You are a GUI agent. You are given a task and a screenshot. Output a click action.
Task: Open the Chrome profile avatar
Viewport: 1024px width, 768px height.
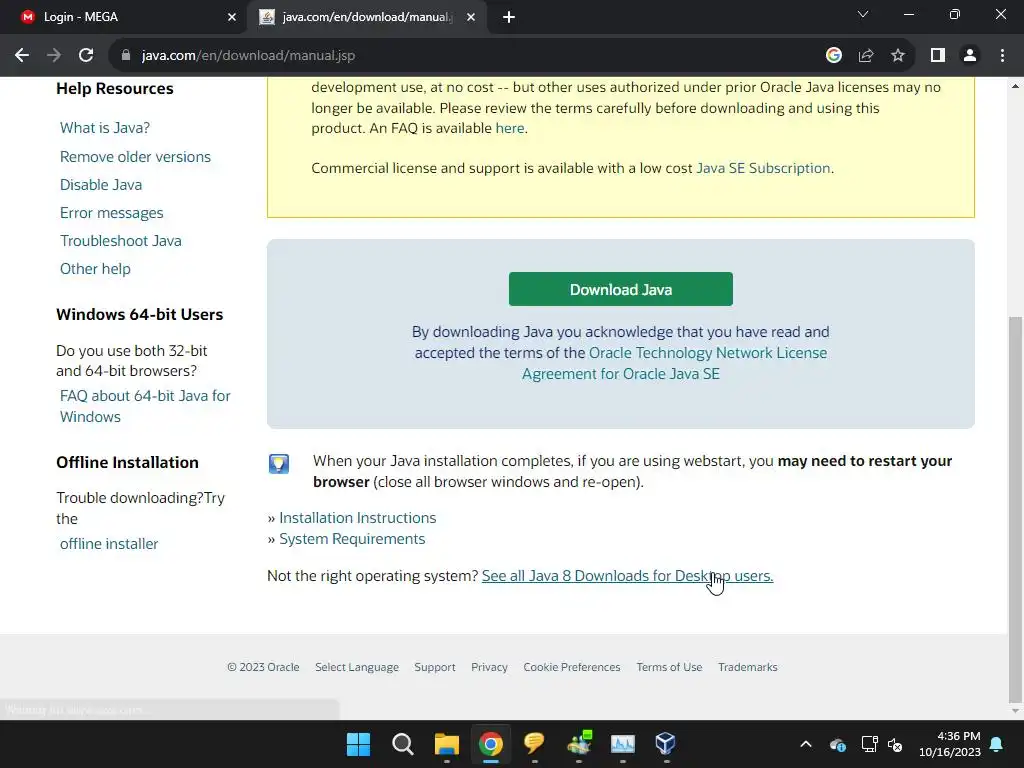[x=970, y=56]
